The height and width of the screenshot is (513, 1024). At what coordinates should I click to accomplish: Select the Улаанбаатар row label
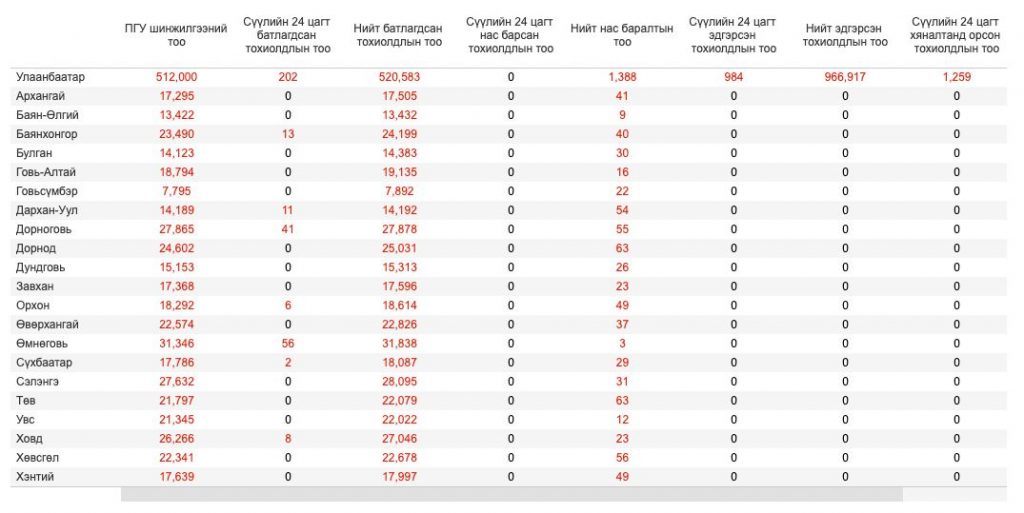point(50,77)
